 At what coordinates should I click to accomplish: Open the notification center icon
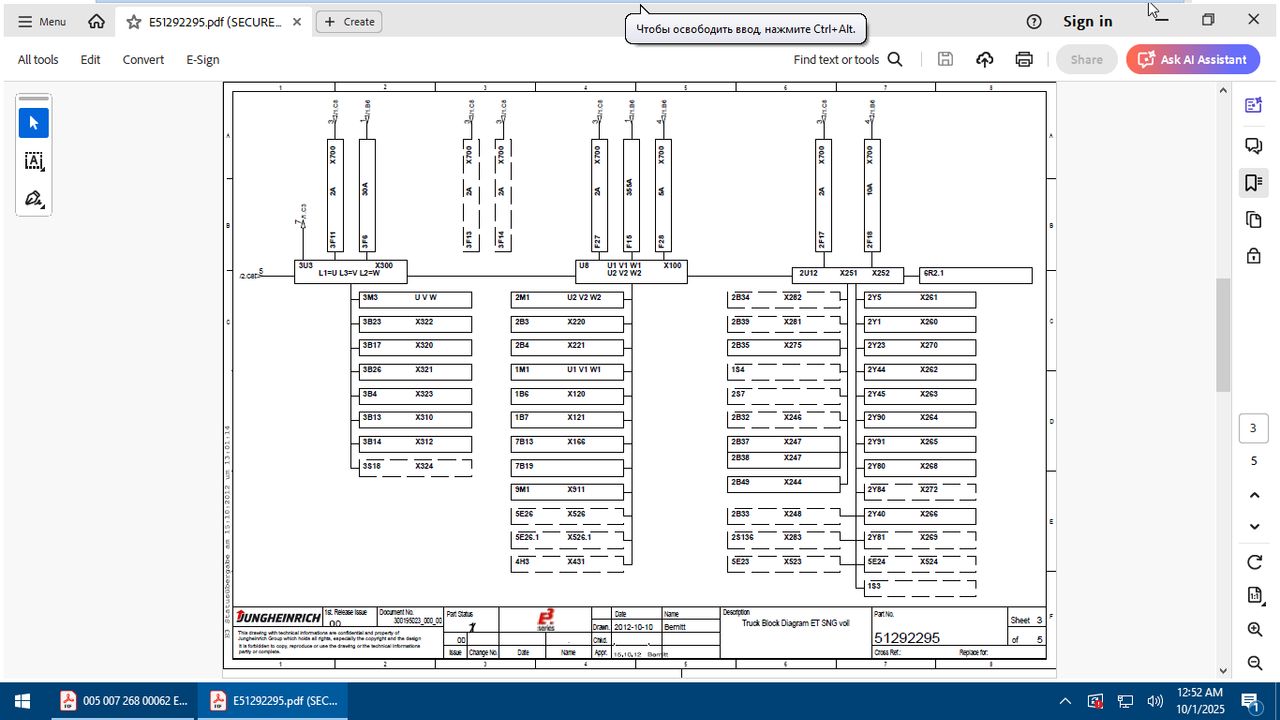coord(1249,701)
